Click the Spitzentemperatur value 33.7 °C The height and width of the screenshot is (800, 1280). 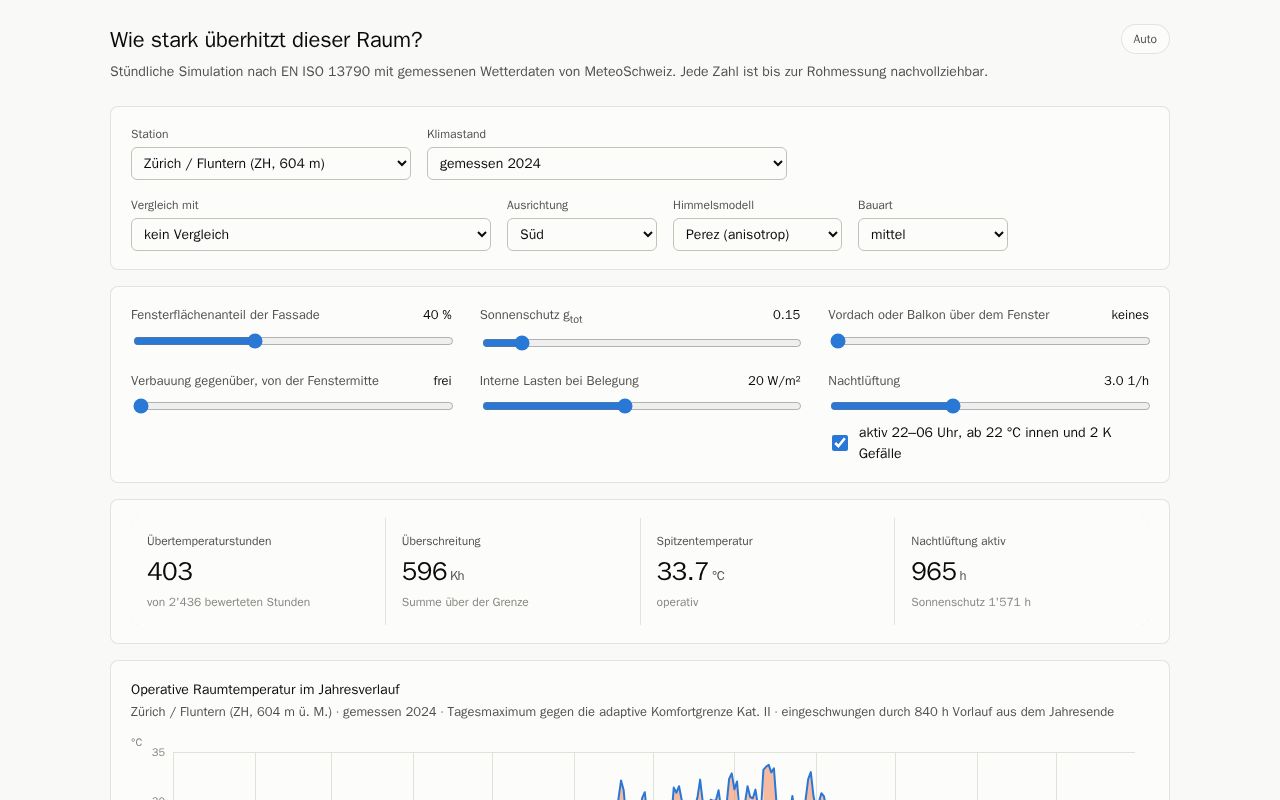691,572
